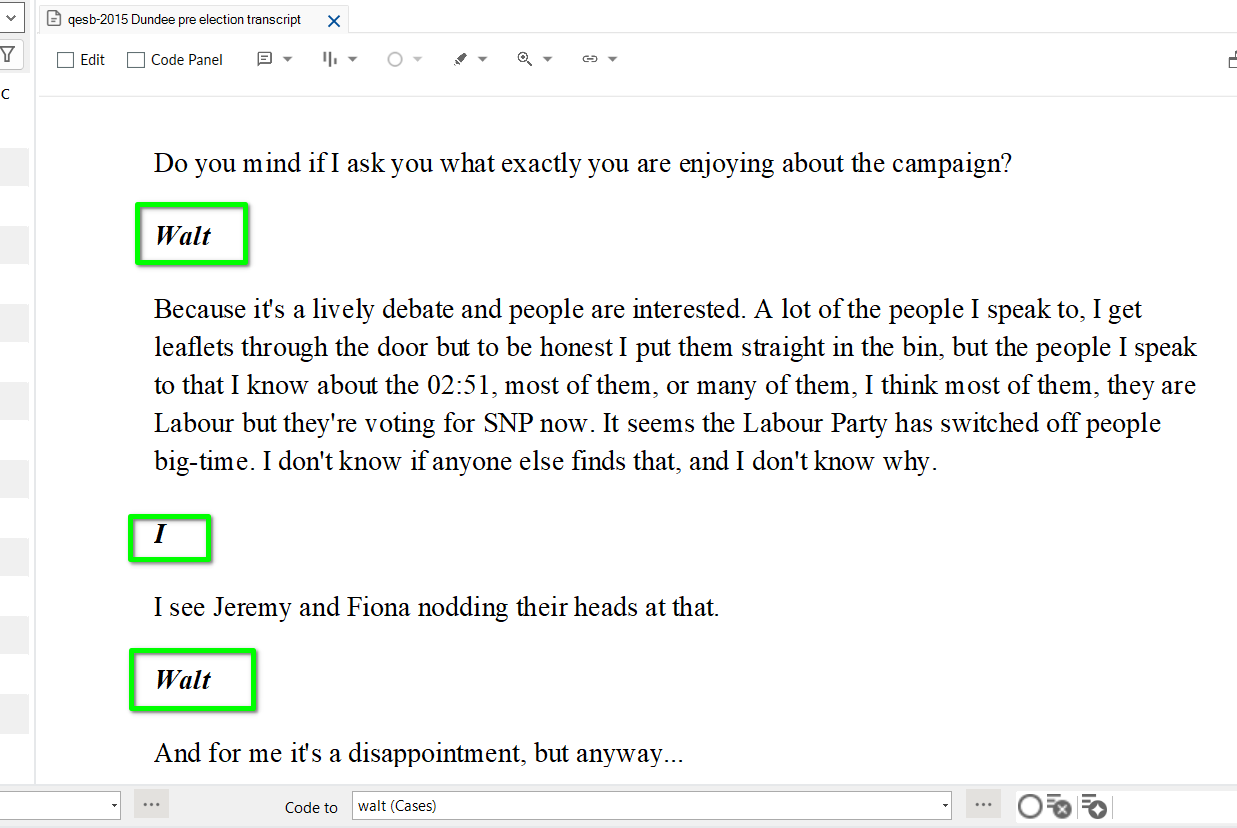Image resolution: width=1237 pixels, height=828 pixels.
Task: Enable the Edit checkbox
Action: 66,60
